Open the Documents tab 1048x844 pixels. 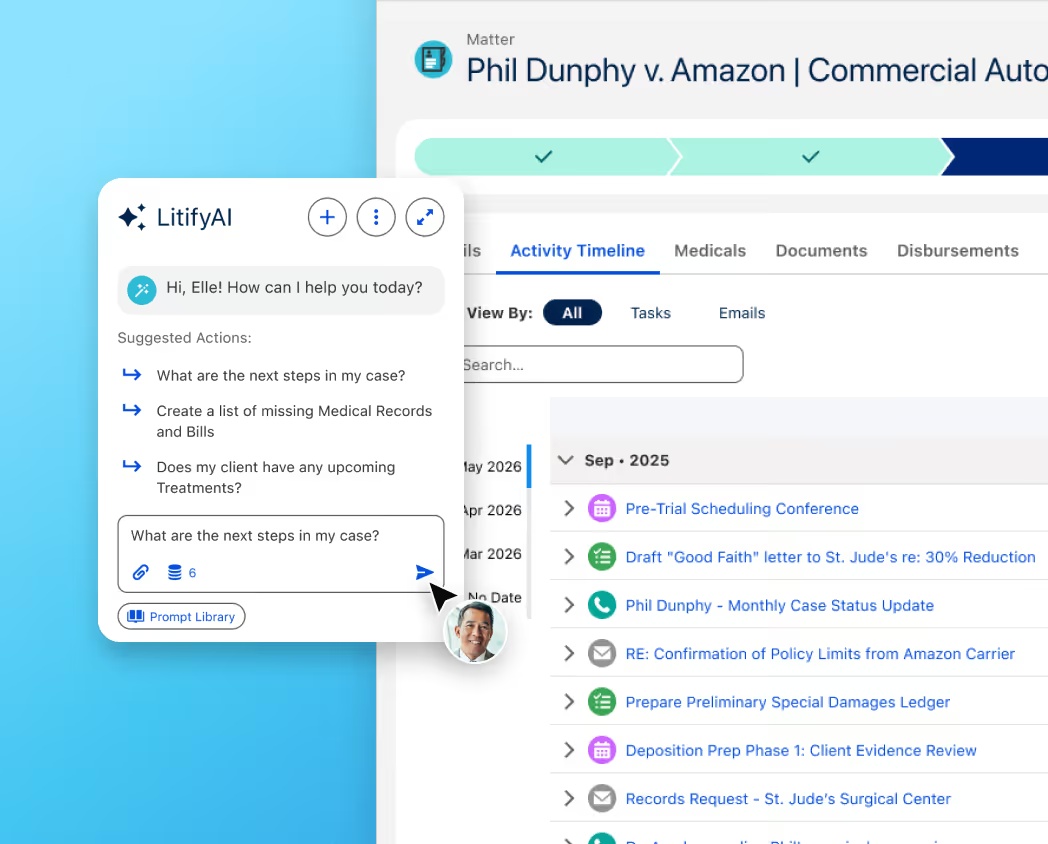821,251
